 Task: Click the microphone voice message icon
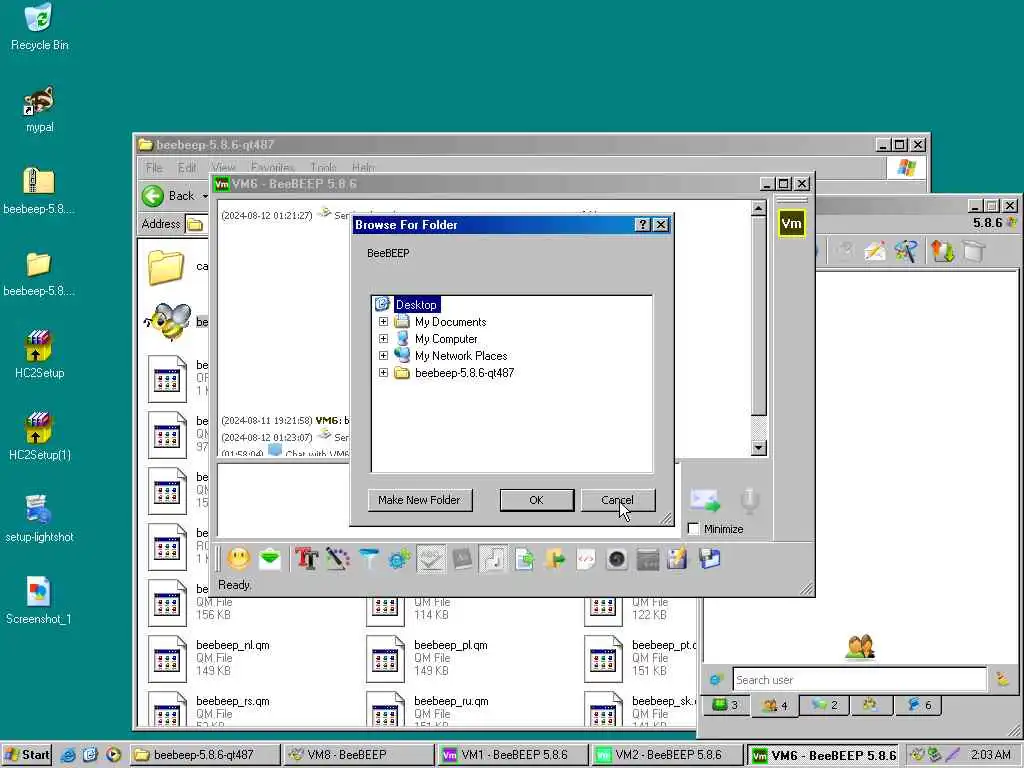pyautogui.click(x=749, y=500)
